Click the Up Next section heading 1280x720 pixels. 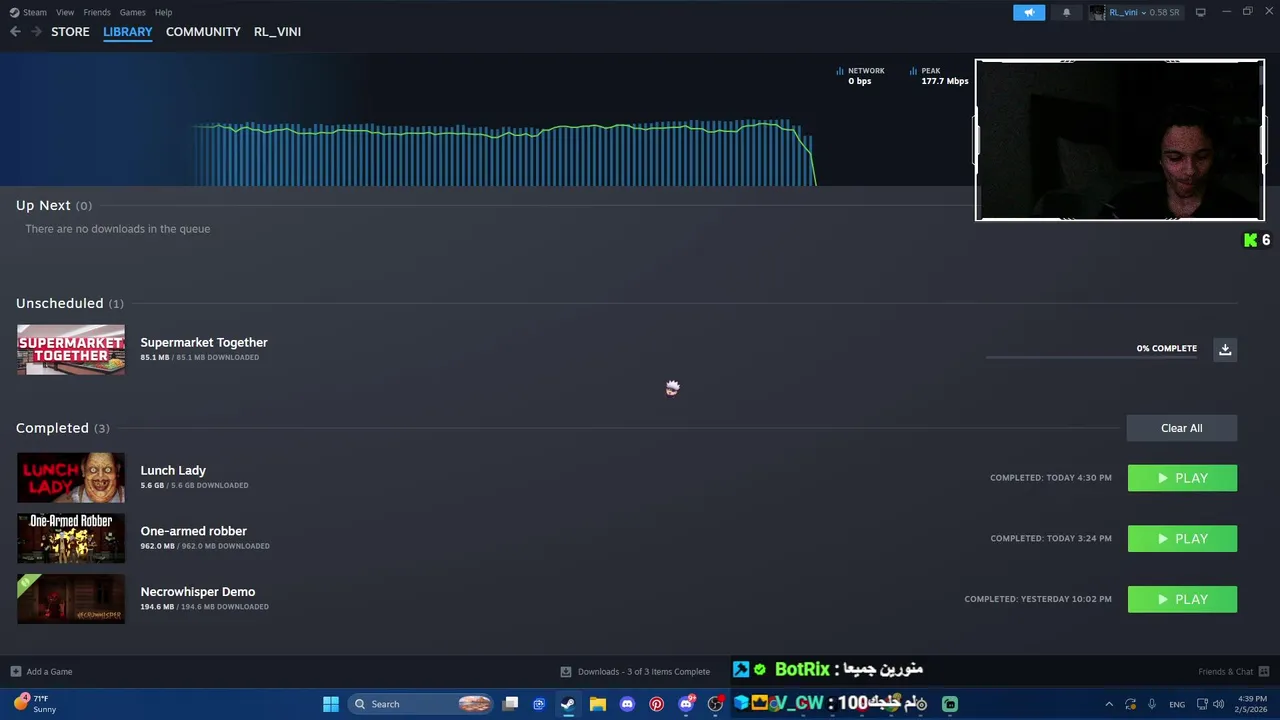(x=54, y=205)
